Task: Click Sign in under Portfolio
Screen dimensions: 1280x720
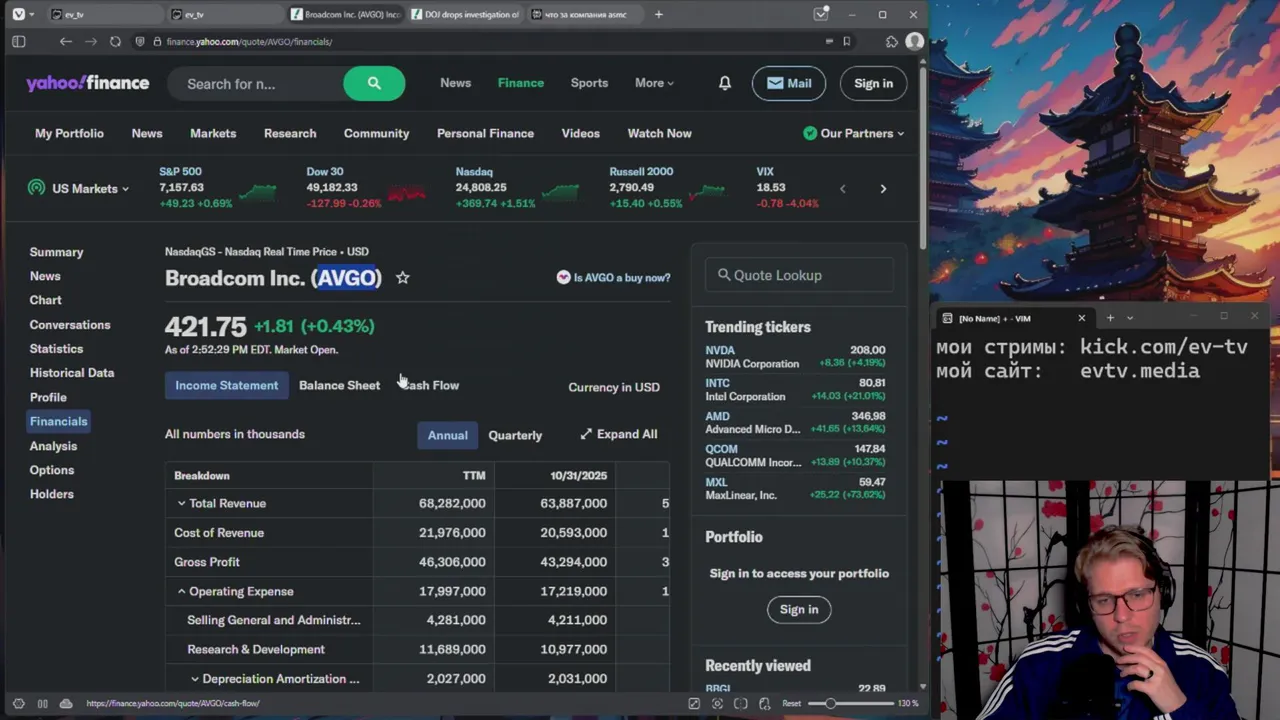Action: click(798, 609)
